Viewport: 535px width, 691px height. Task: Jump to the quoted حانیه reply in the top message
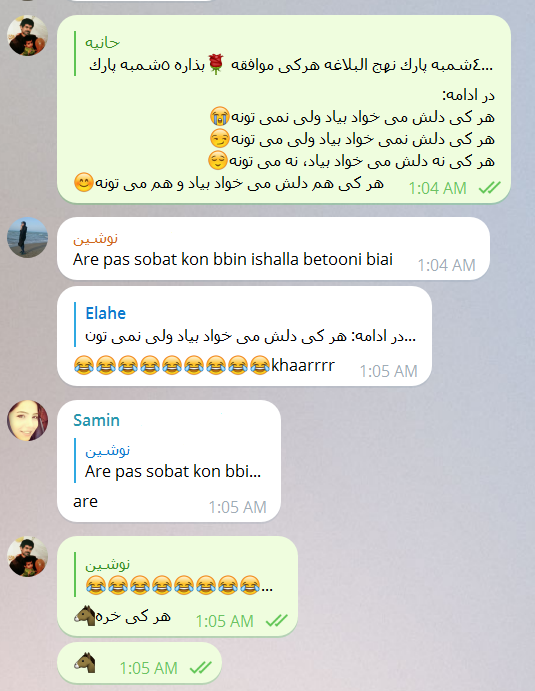click(x=284, y=54)
